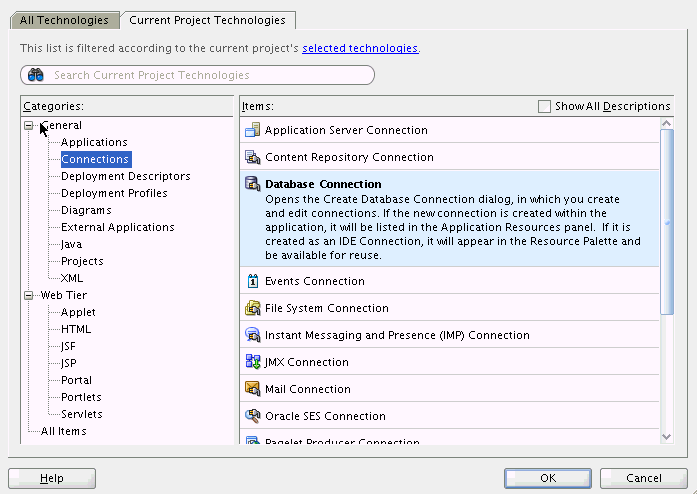
Task: Select External Applications category
Action: 118,227
